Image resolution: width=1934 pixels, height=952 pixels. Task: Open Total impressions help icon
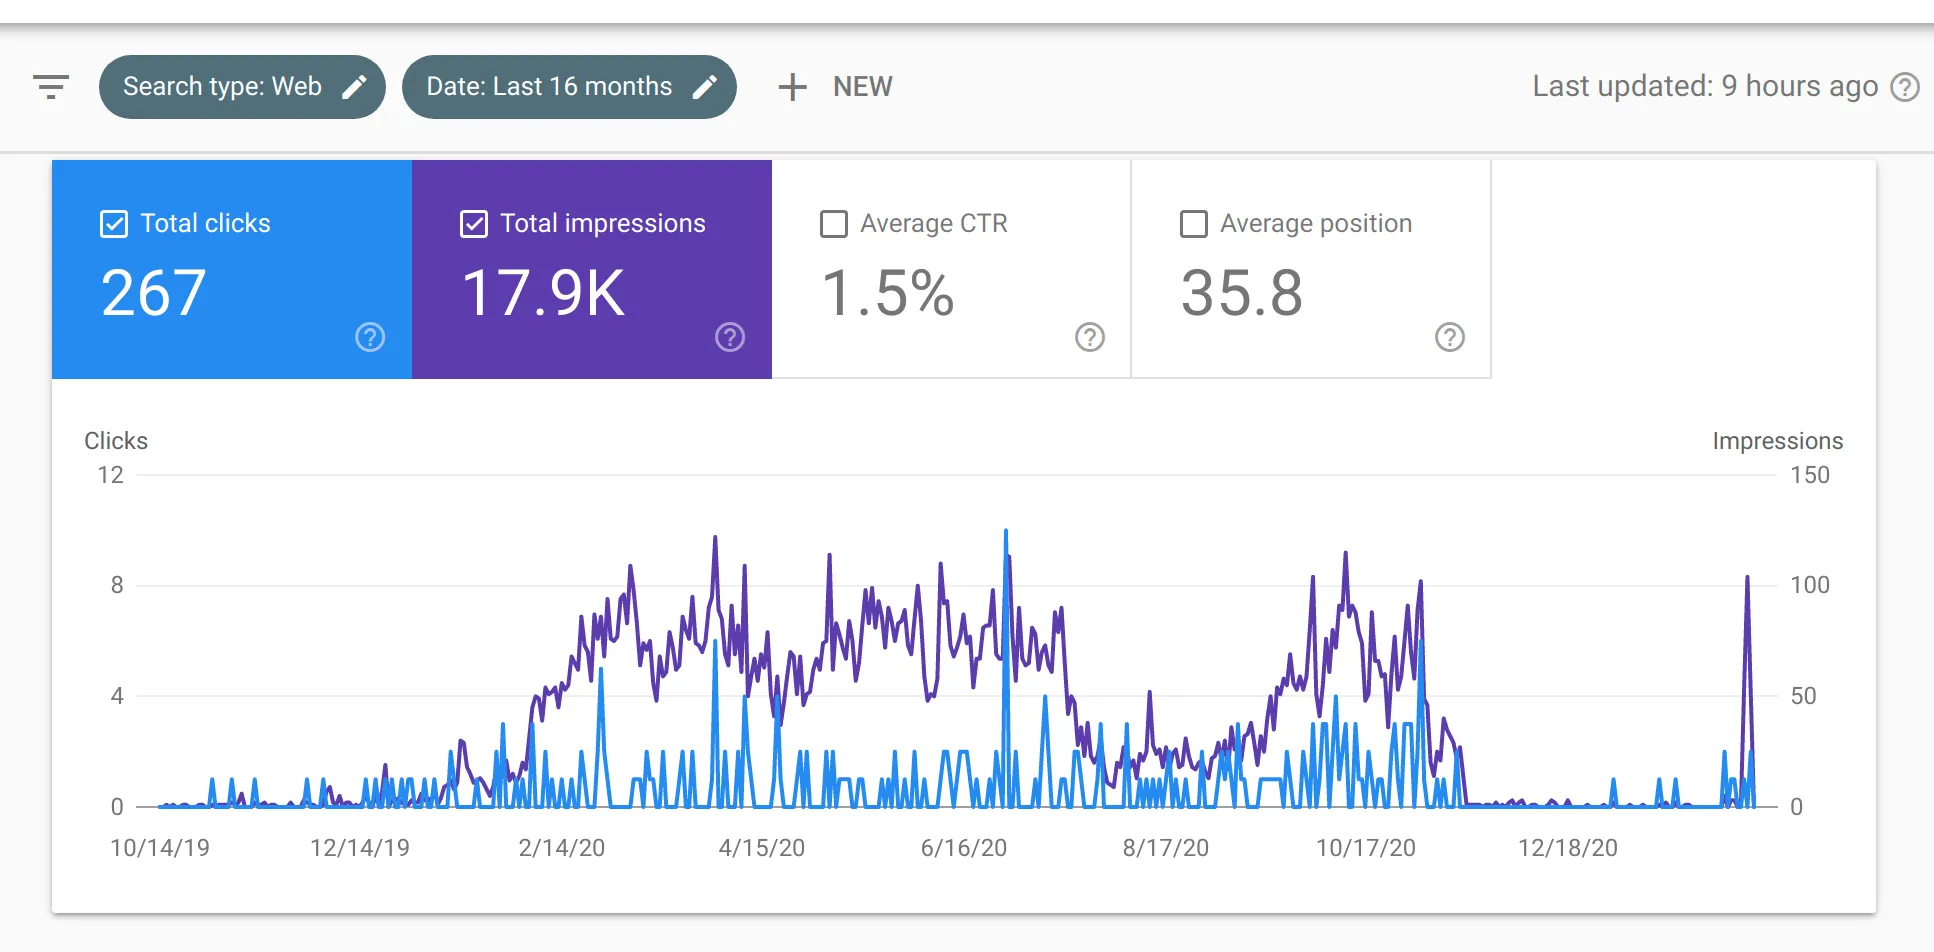point(730,337)
